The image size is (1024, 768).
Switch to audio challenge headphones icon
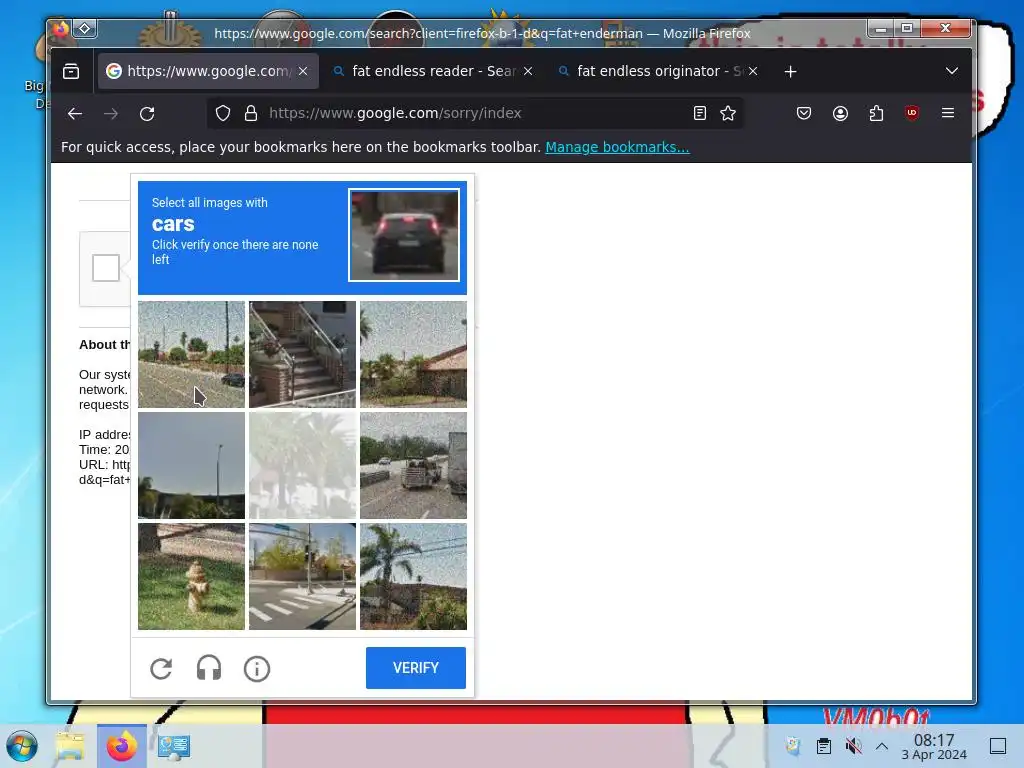(x=209, y=669)
